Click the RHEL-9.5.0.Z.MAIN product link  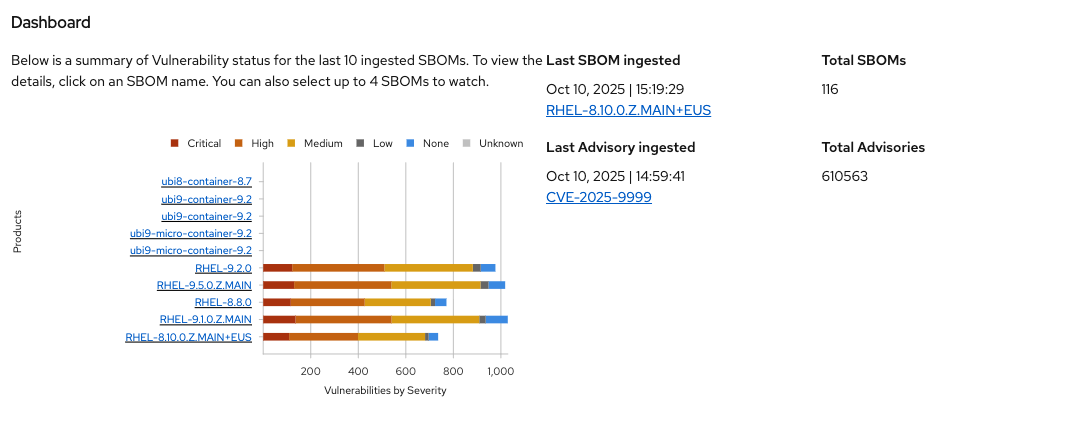(x=204, y=285)
